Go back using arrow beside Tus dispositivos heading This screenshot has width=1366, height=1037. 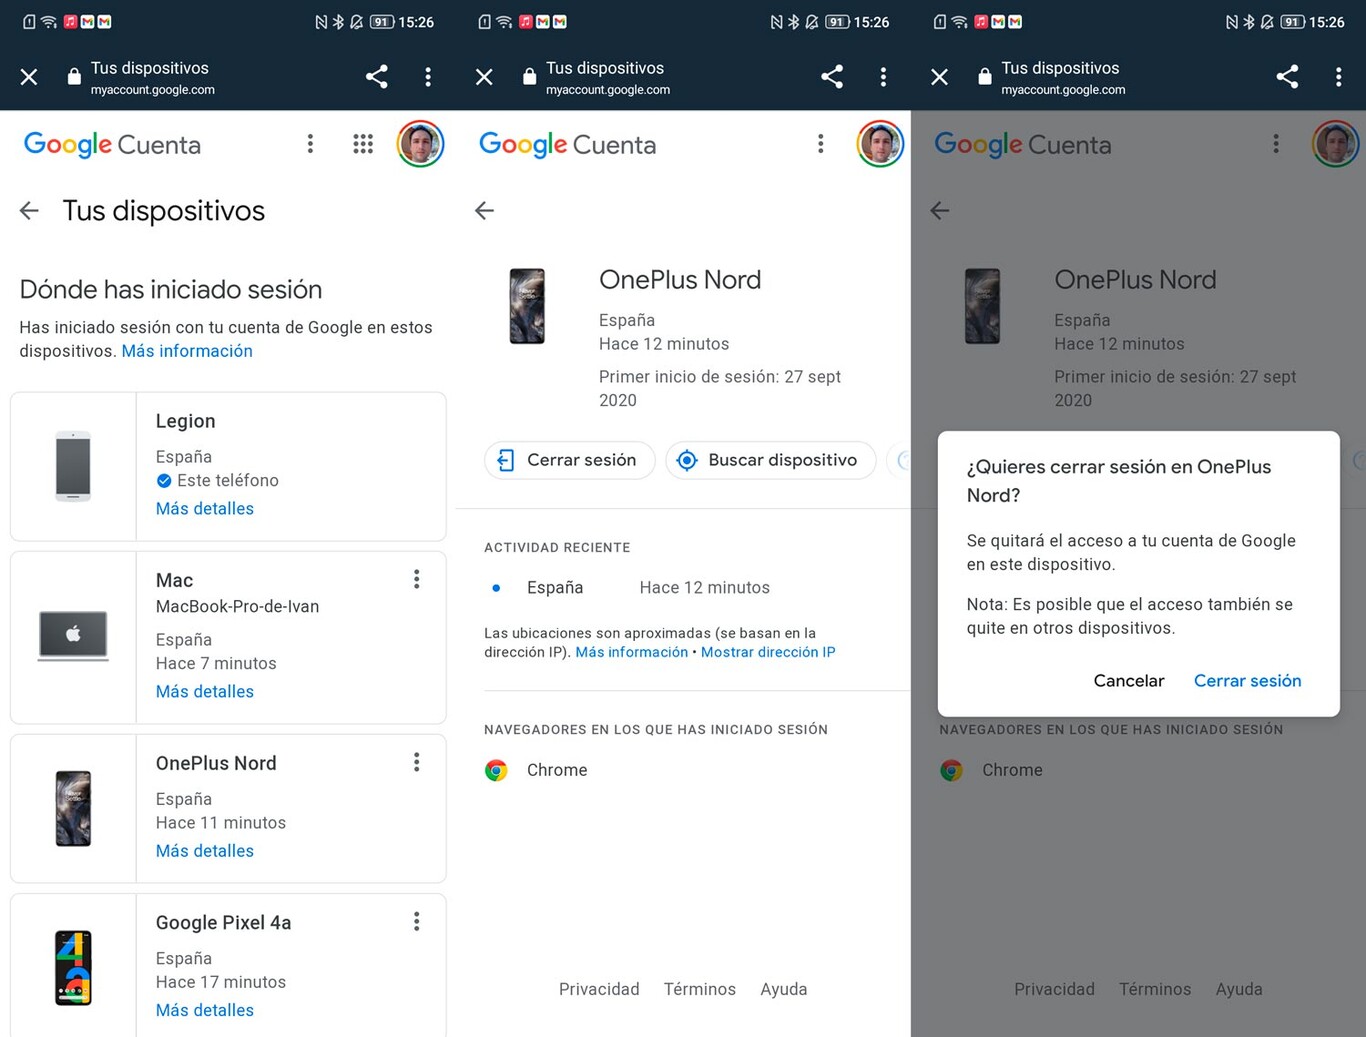(x=29, y=210)
